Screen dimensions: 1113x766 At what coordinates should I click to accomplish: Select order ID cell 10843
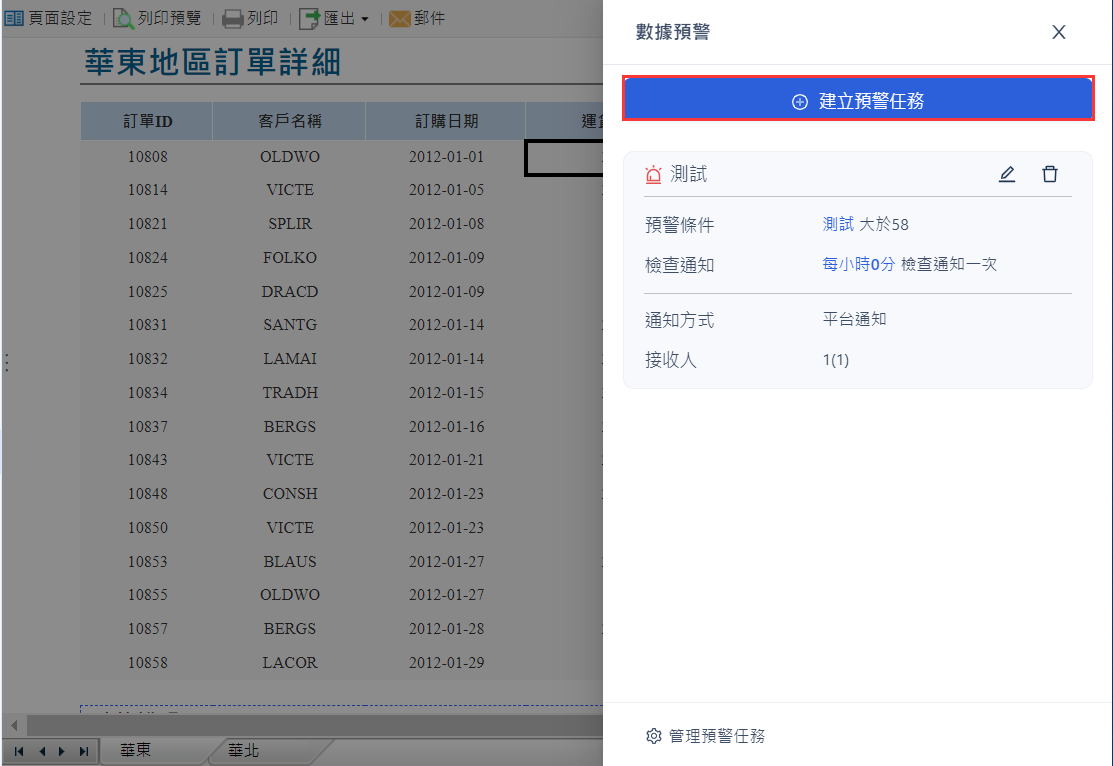point(147,459)
